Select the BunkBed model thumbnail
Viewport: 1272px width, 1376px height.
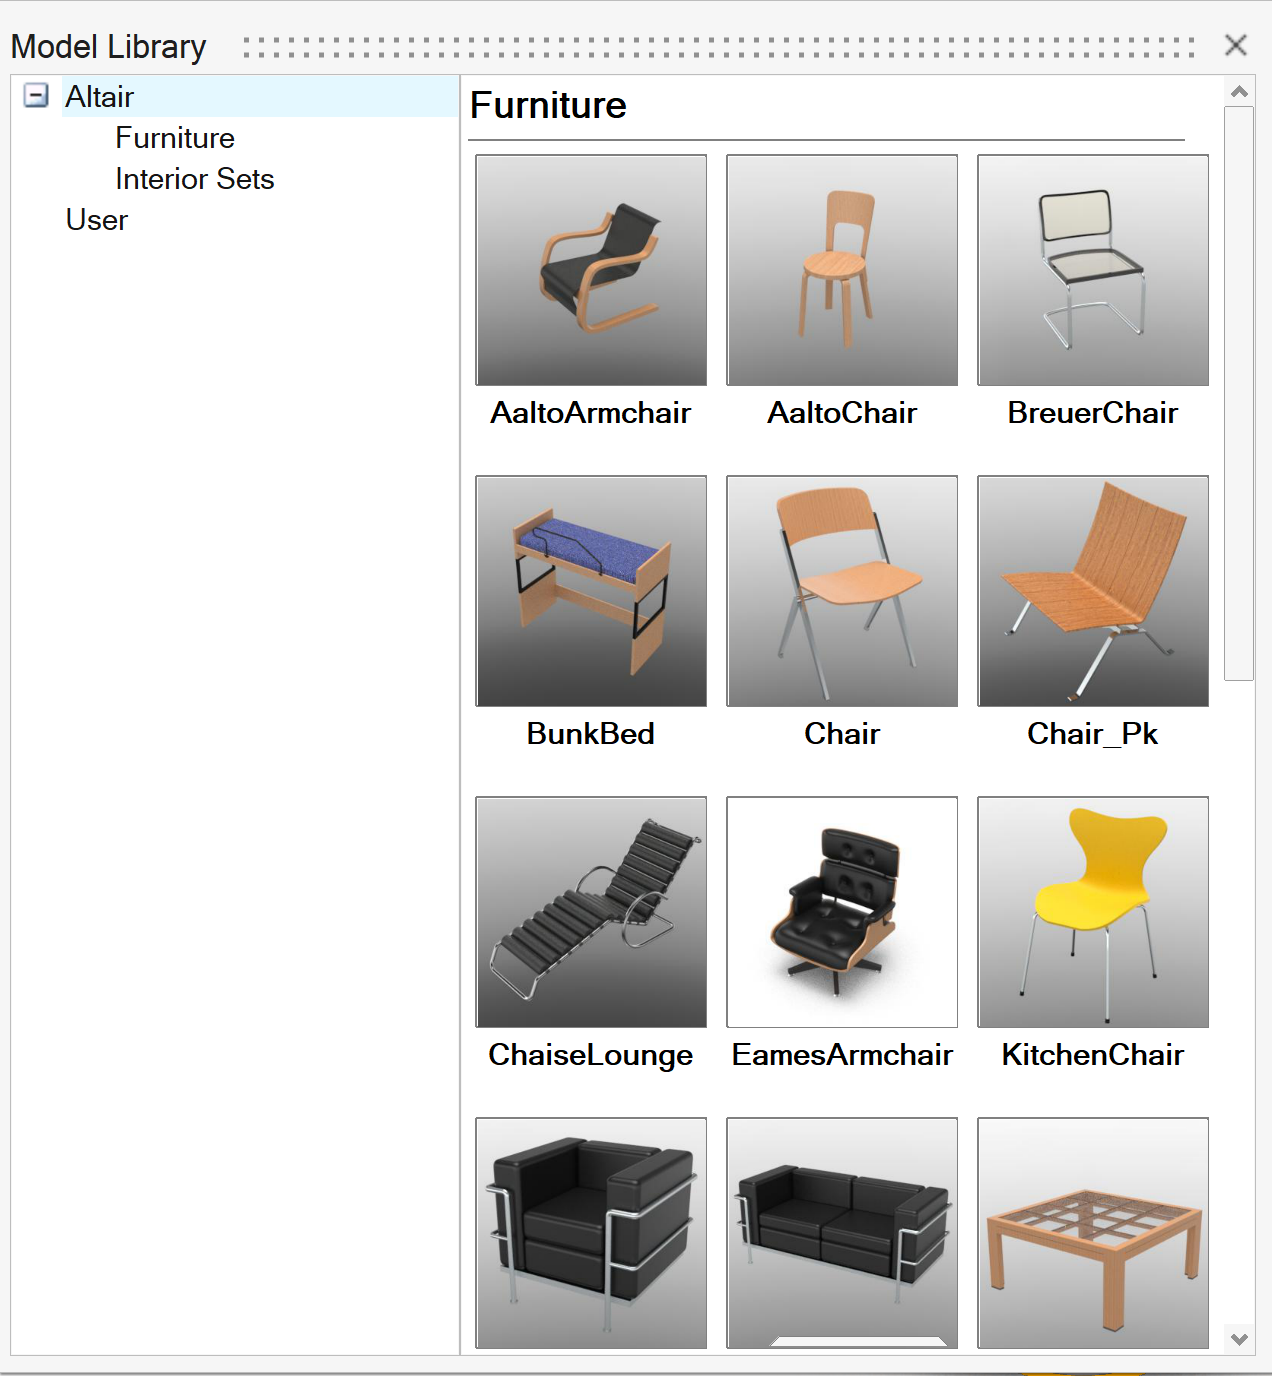[591, 591]
